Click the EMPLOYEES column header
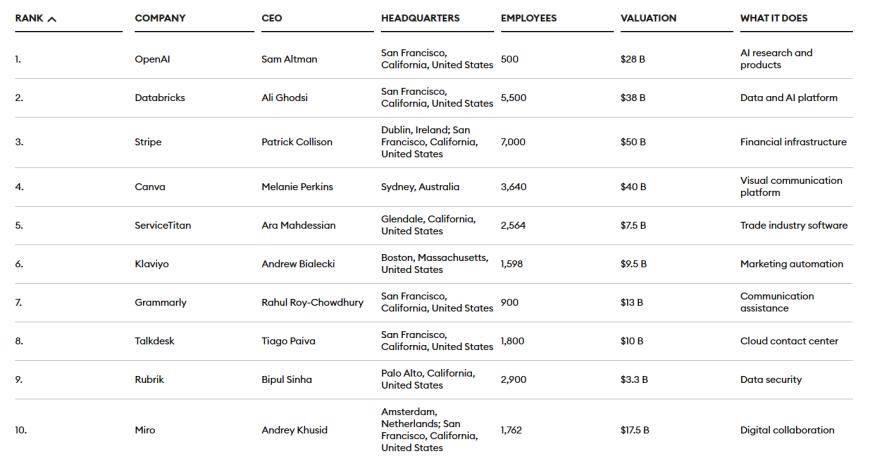 pyautogui.click(x=529, y=18)
